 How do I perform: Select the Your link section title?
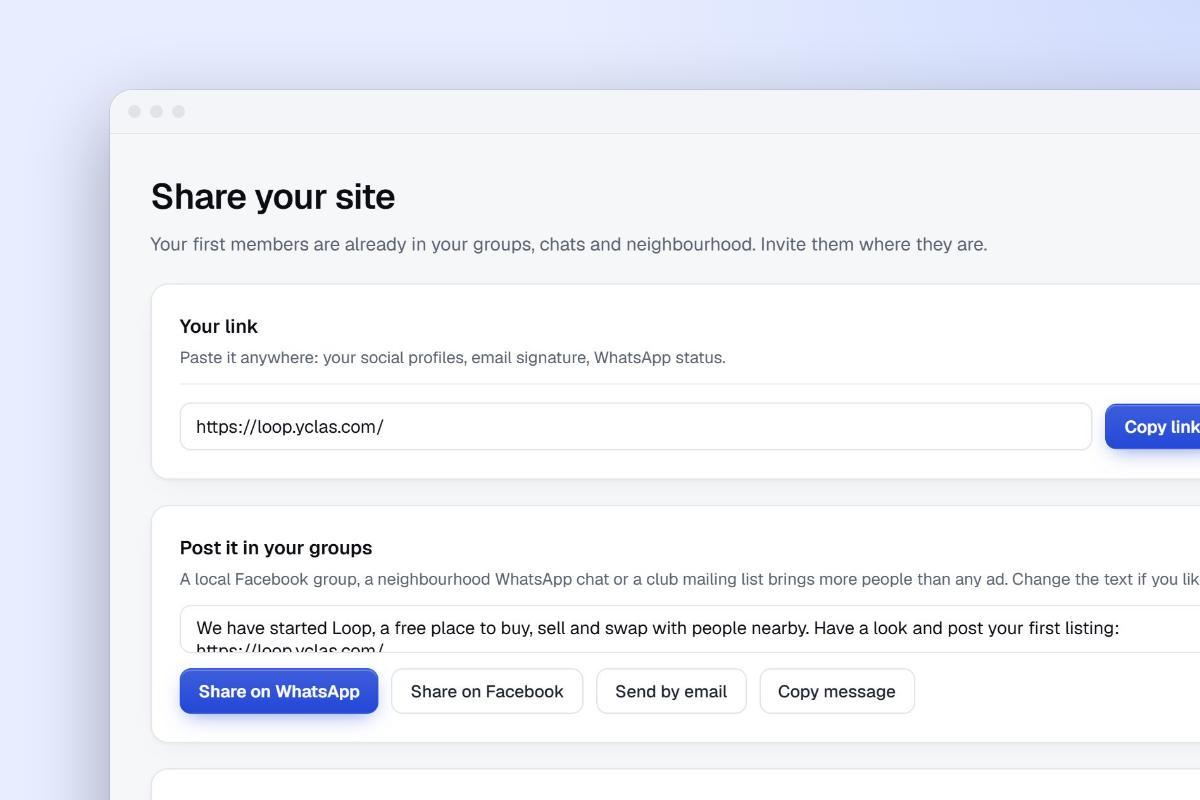219,326
